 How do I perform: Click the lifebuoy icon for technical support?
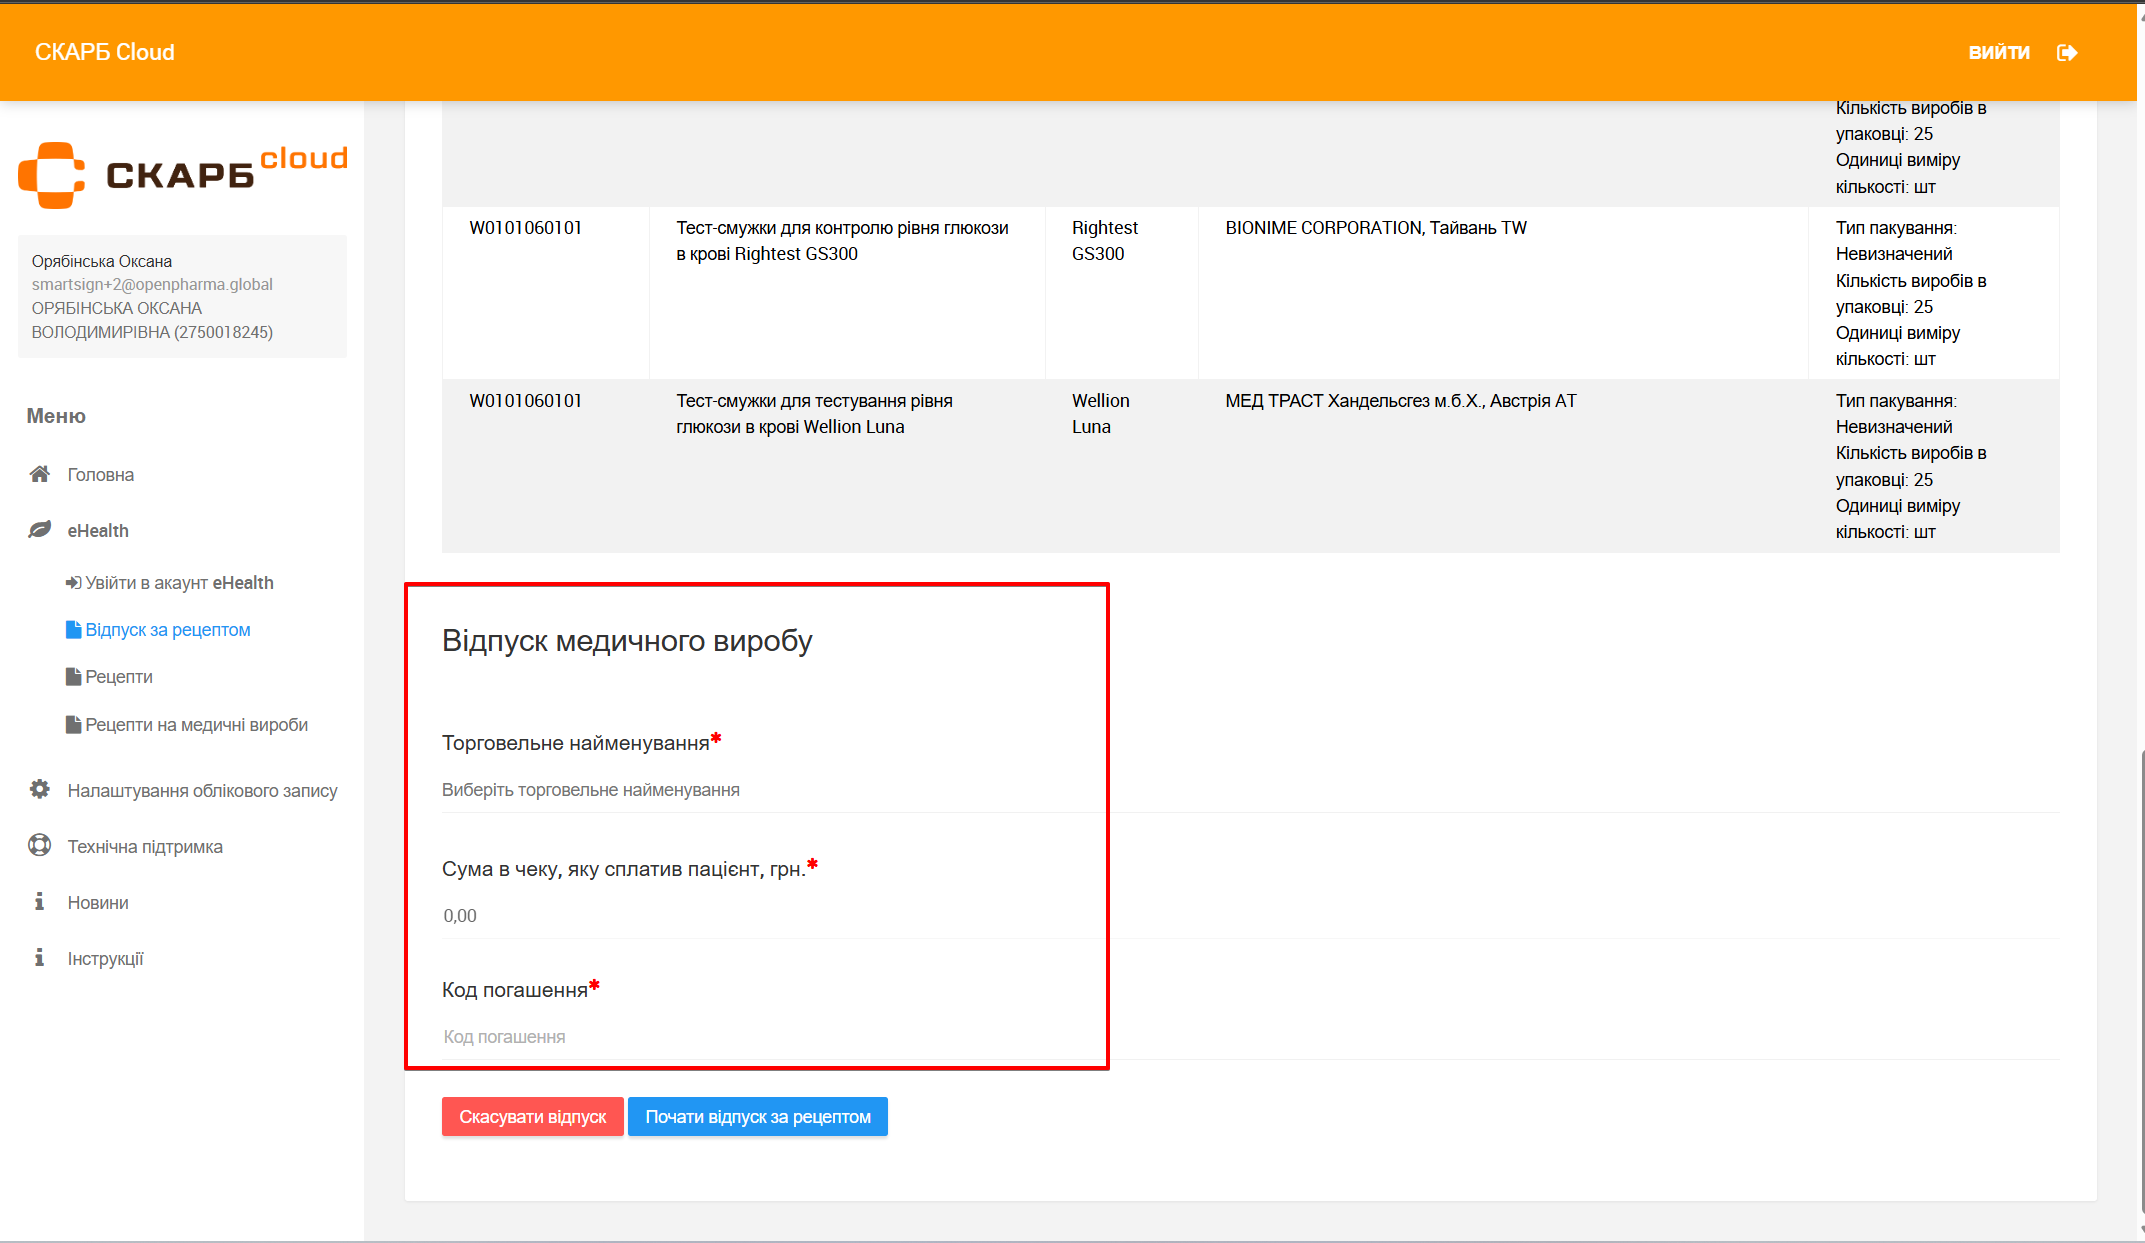pyautogui.click(x=40, y=846)
